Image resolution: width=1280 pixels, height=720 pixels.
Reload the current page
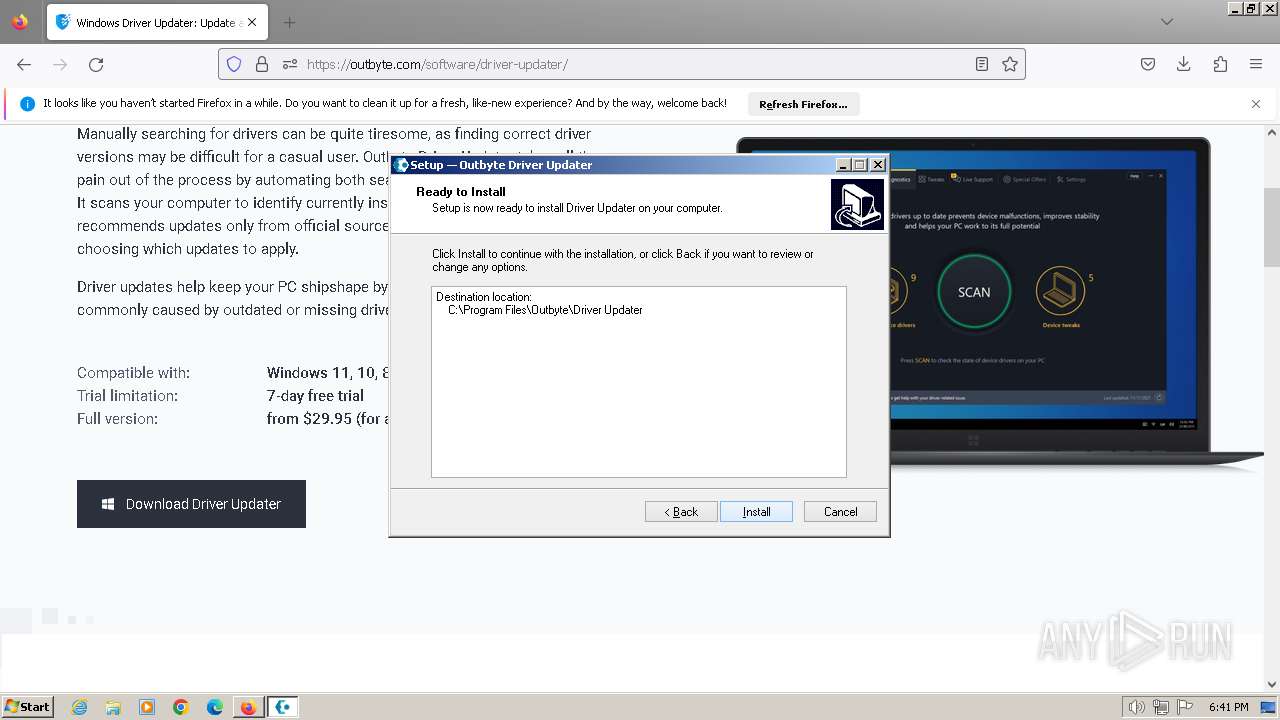[96, 64]
